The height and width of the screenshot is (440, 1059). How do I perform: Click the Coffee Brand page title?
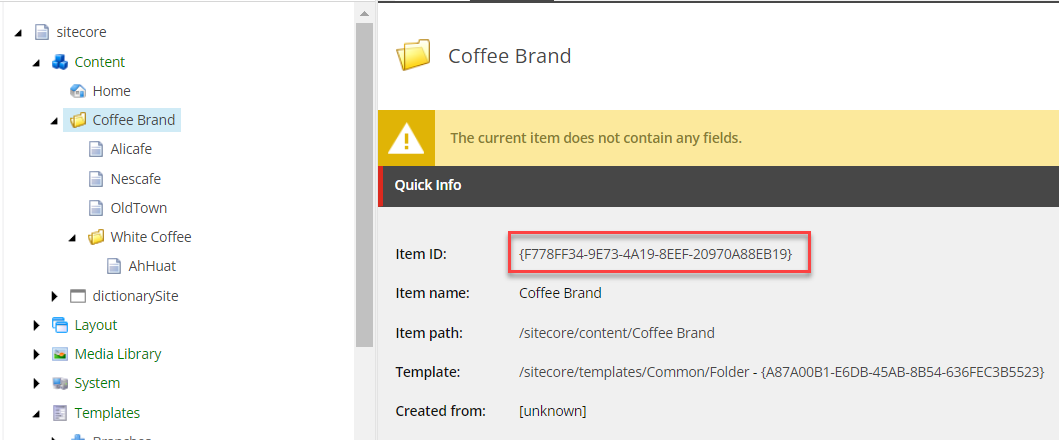point(510,55)
